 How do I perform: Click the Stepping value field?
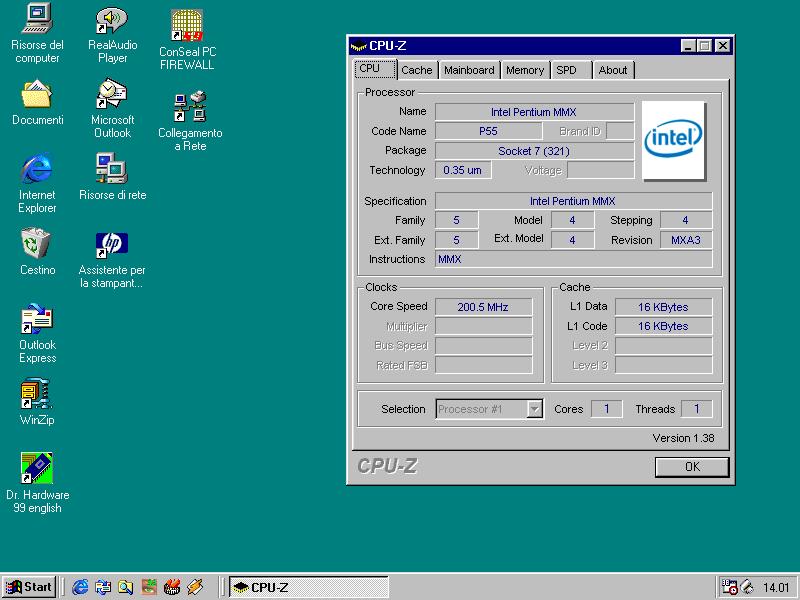686,220
